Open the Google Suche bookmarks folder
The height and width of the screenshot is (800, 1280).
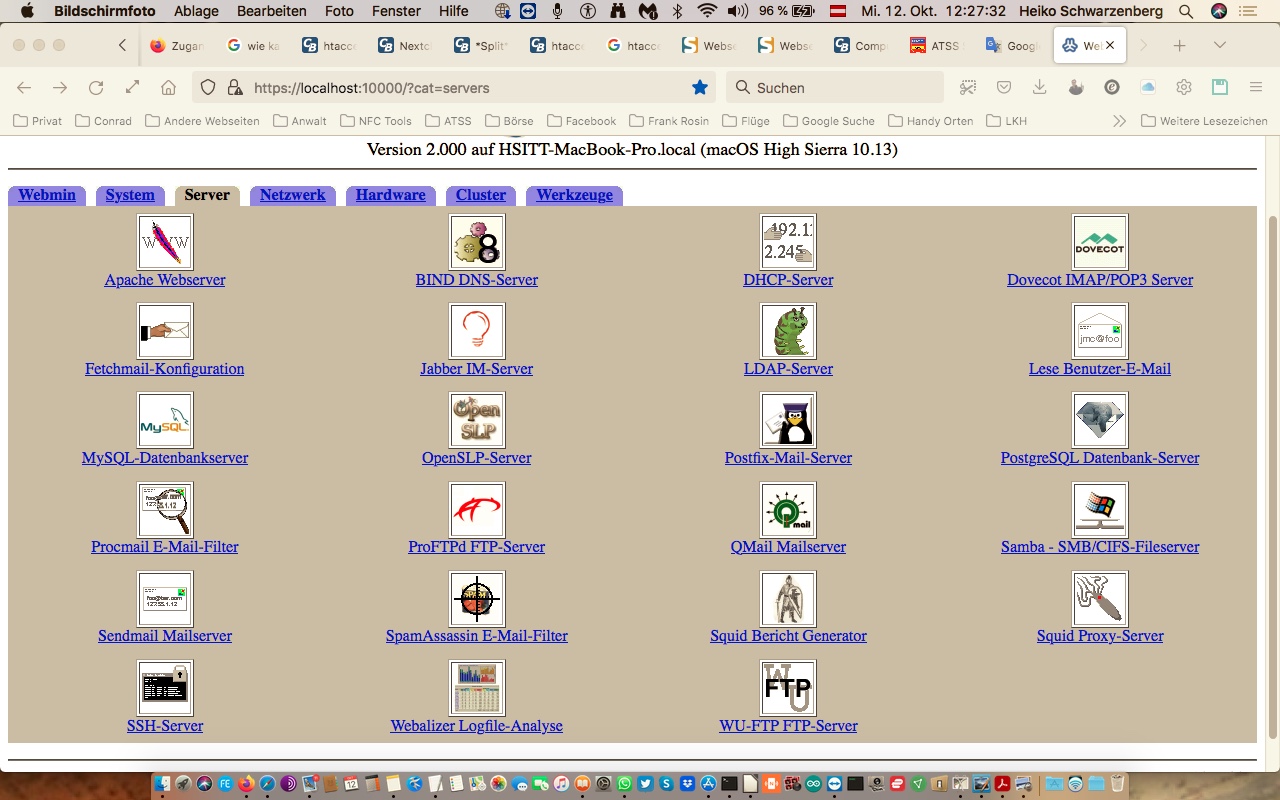click(829, 121)
